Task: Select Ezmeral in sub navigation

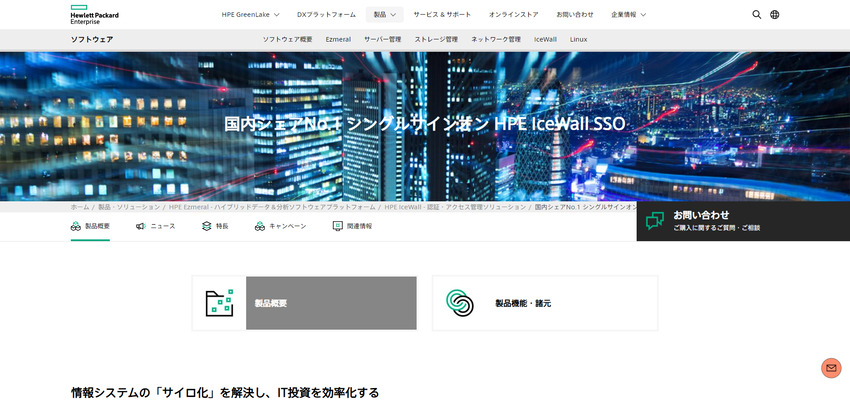Action: pos(338,40)
